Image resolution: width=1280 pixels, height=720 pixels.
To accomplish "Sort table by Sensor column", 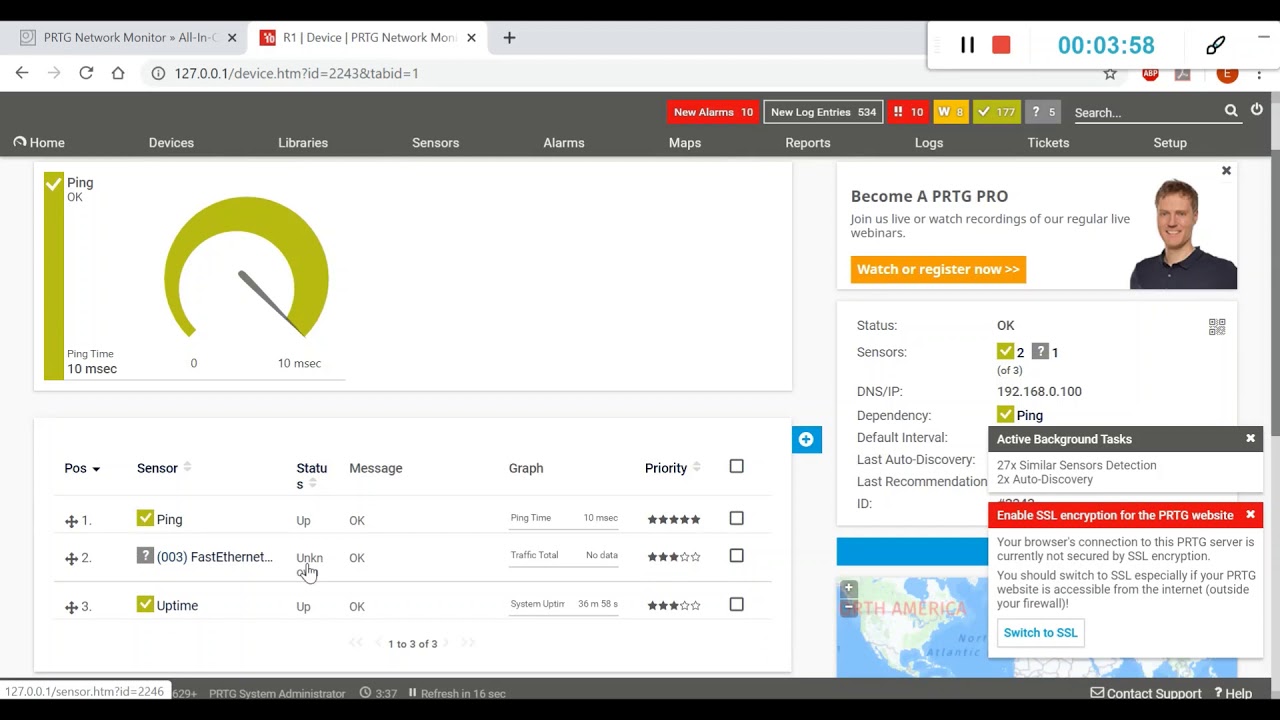I will click(x=163, y=468).
